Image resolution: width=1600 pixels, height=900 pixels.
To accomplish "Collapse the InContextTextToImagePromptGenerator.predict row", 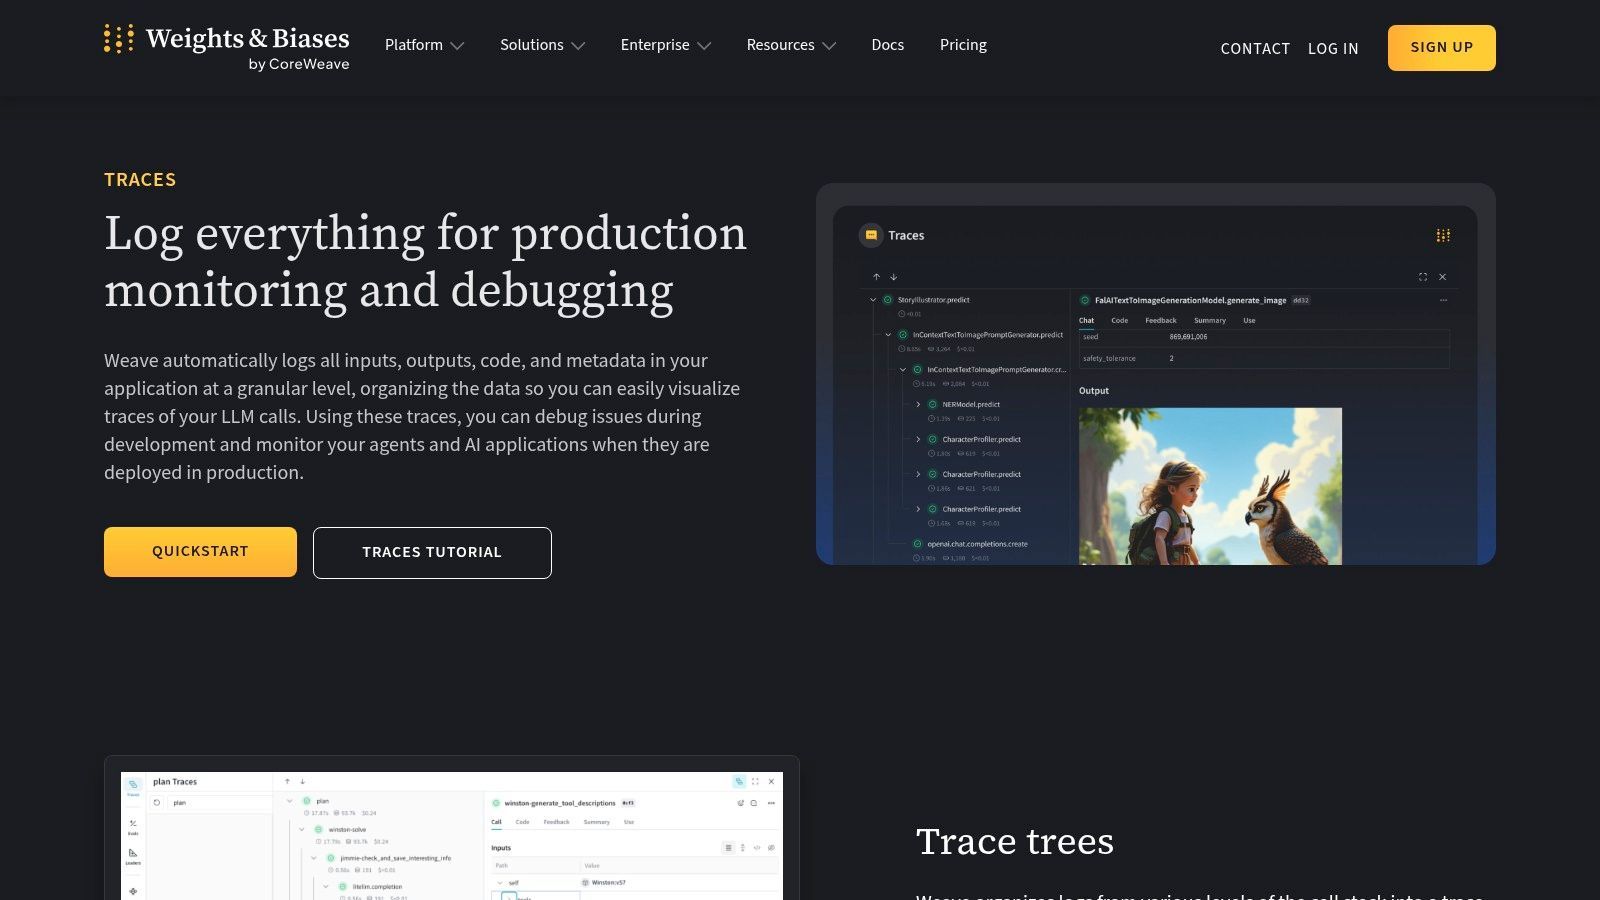I will point(888,335).
